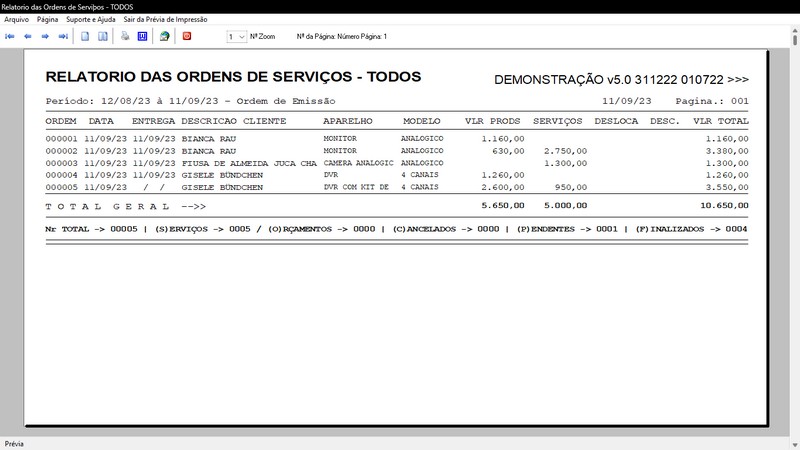Click the Nr TOTAL -> 00005 summary
800x450 pixels.
(91, 229)
